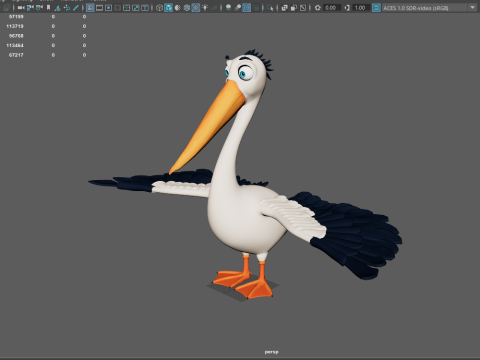This screenshot has height=360, width=480.
Task: Toggle the Lock Camera icon
Action: click(30, 7)
